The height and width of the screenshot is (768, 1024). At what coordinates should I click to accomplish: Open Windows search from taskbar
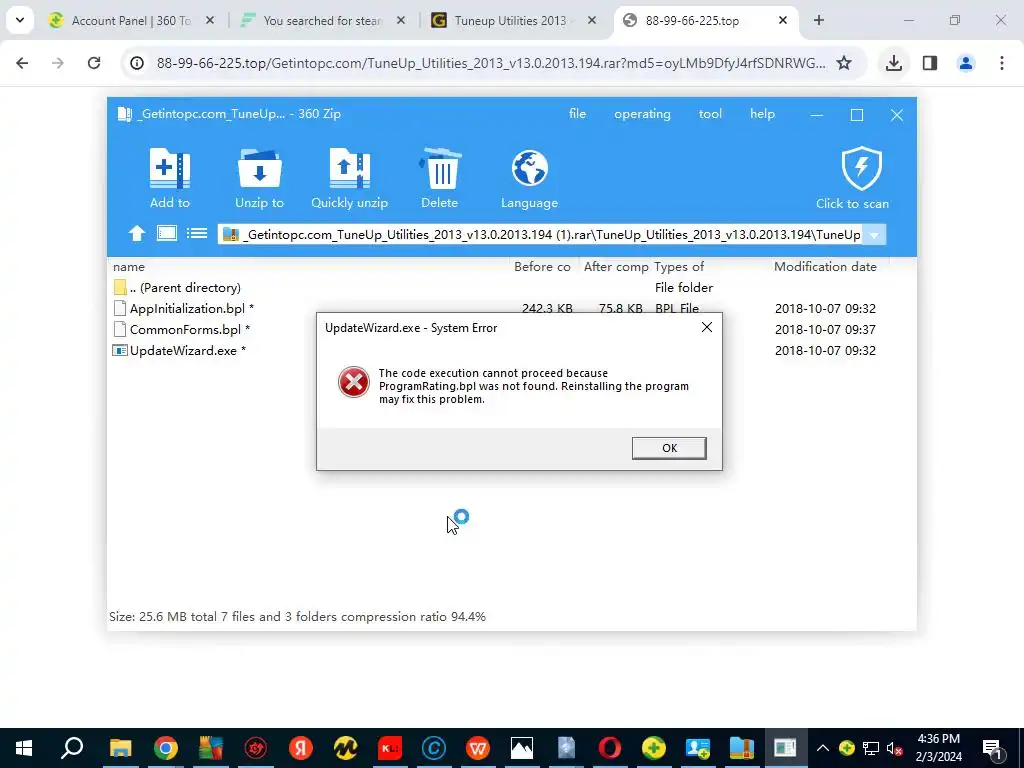coord(72,748)
